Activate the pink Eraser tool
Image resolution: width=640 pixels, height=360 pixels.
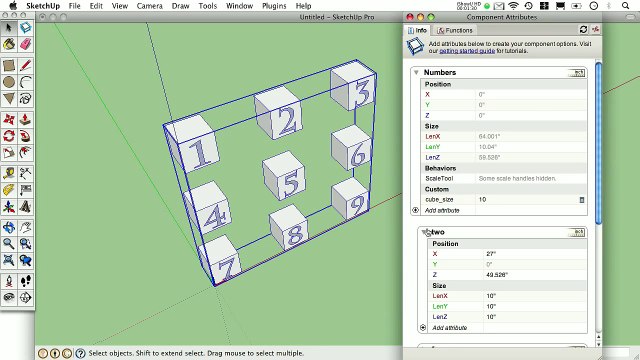tap(25, 44)
